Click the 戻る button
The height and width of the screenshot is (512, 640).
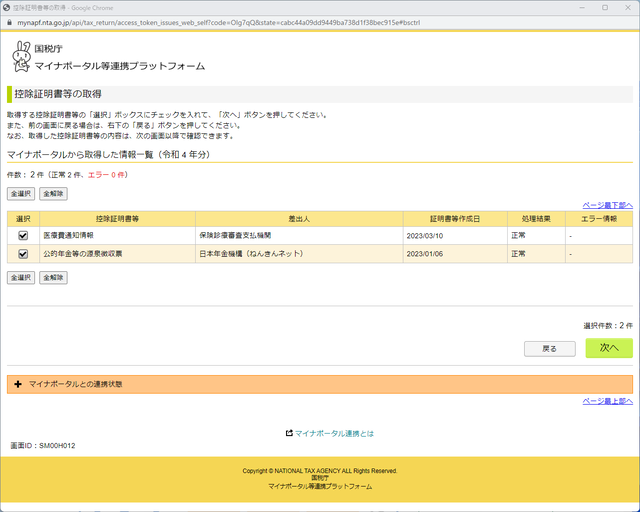tap(550, 349)
